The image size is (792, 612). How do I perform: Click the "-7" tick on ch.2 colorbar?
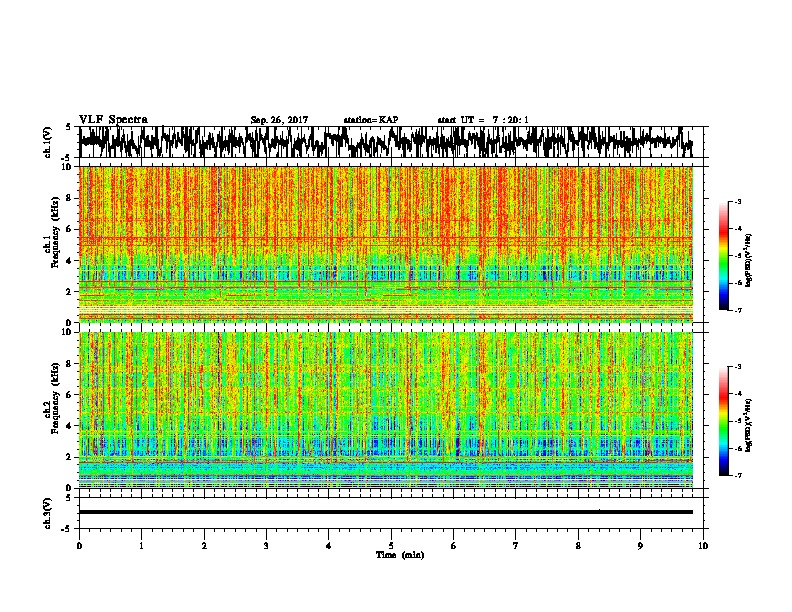pyautogui.click(x=738, y=475)
